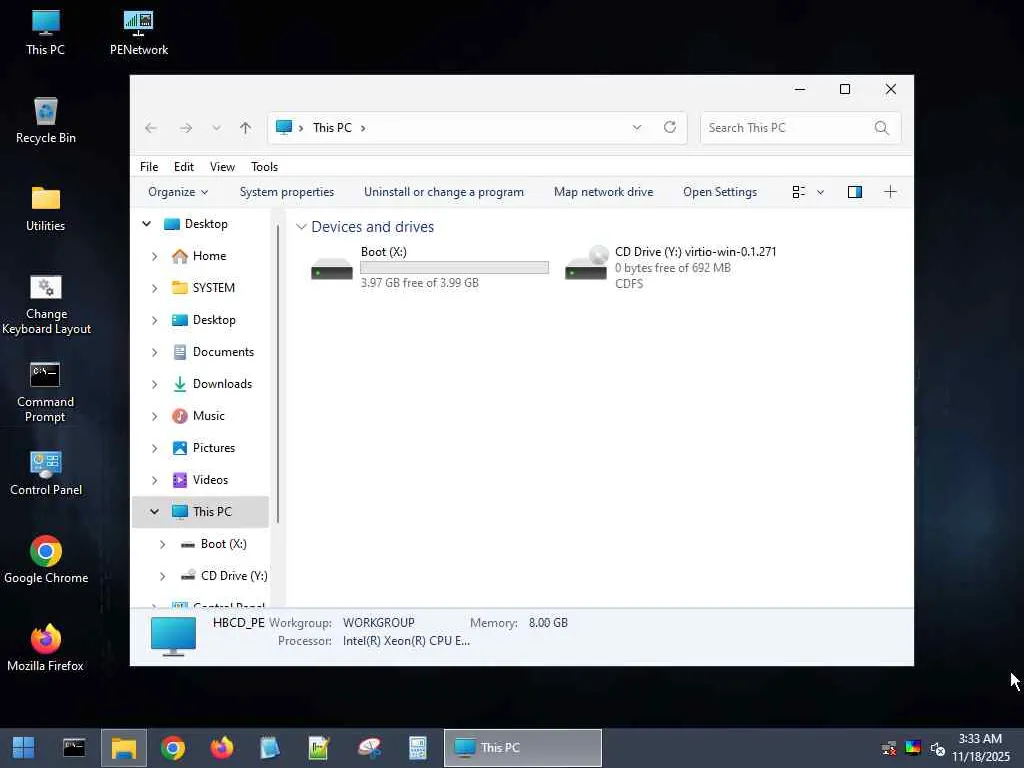
Task: Expand the Documents tree node
Action: pyautogui.click(x=155, y=352)
